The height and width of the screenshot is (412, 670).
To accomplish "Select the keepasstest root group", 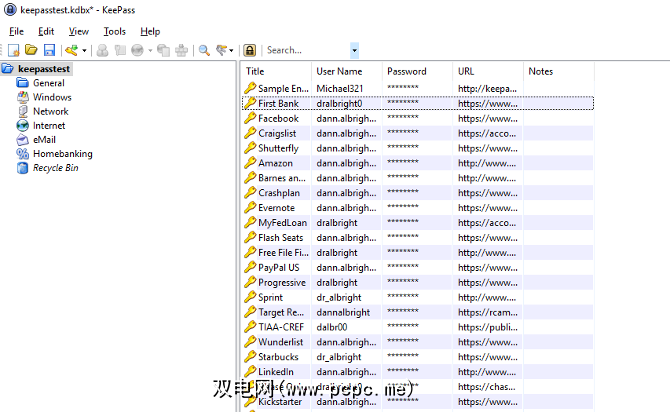I will 44,69.
